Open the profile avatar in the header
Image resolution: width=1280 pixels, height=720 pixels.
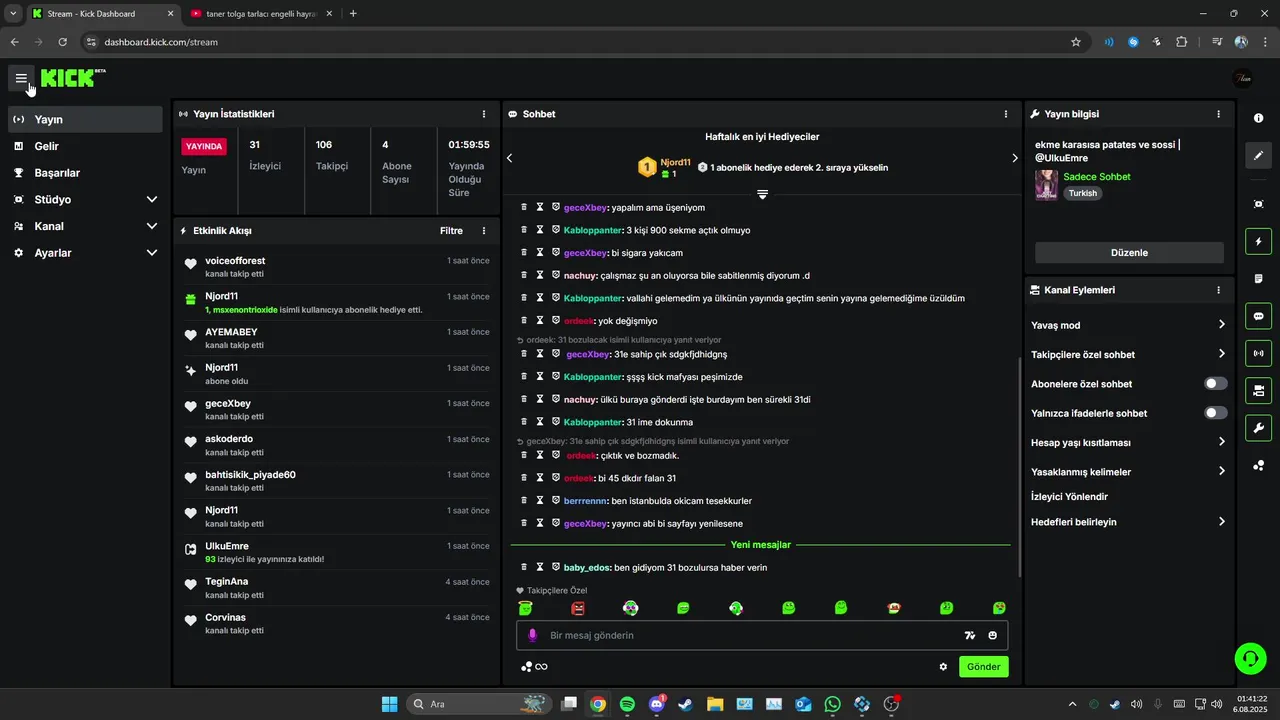tap(1243, 78)
